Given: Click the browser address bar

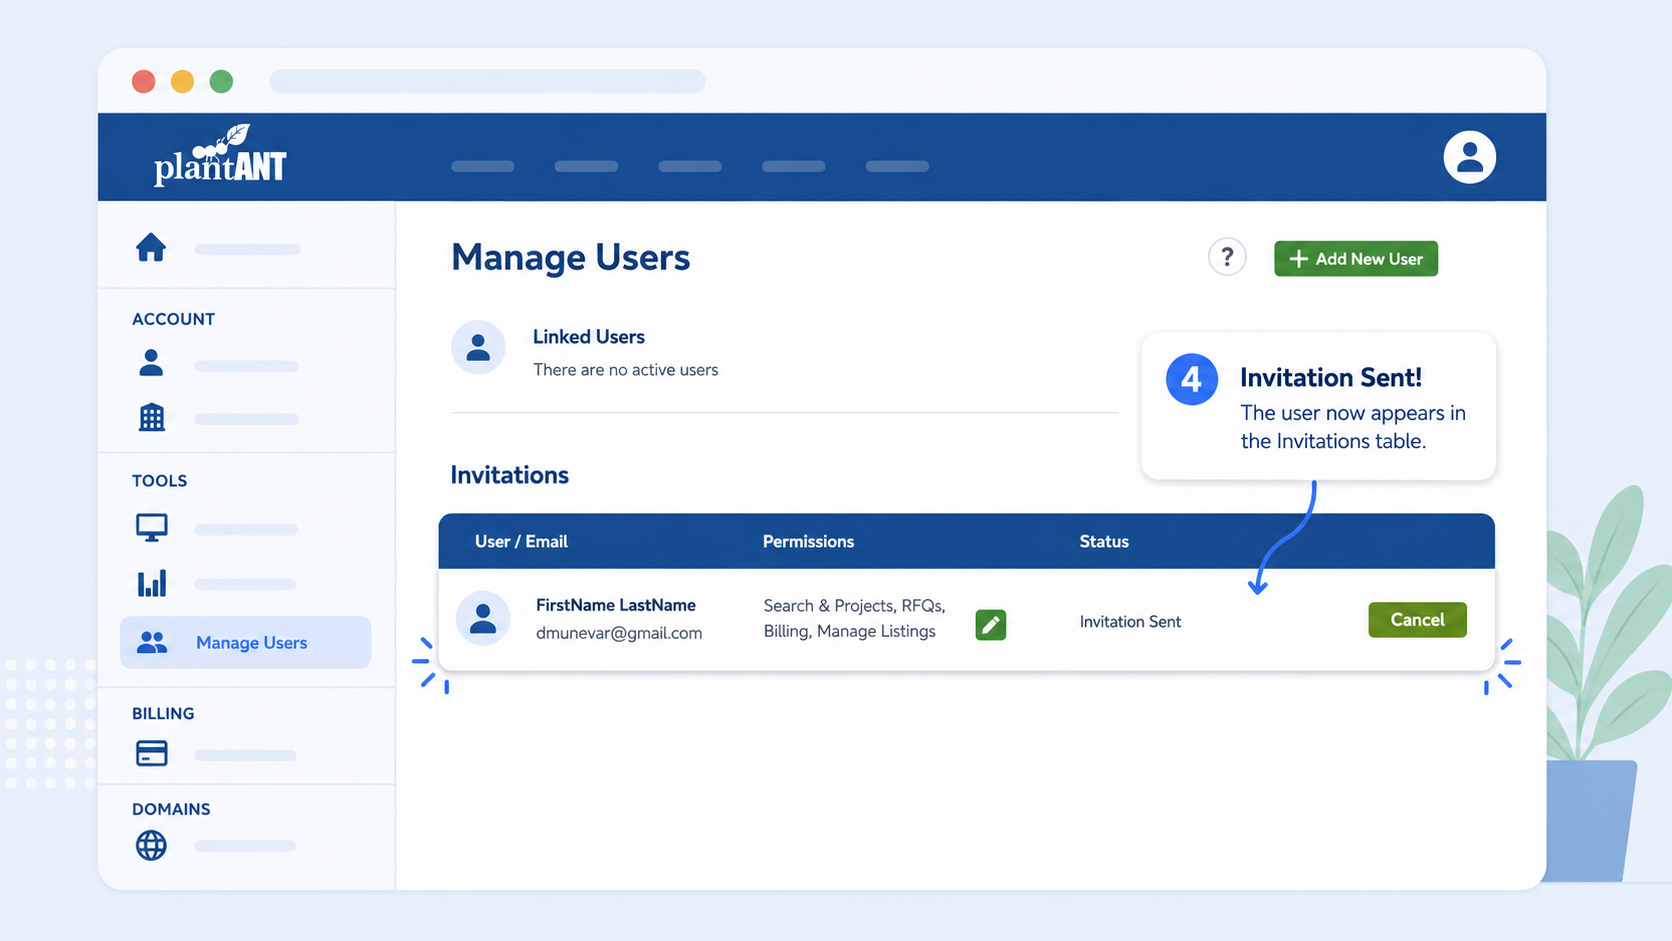Looking at the screenshot, I should click(487, 81).
